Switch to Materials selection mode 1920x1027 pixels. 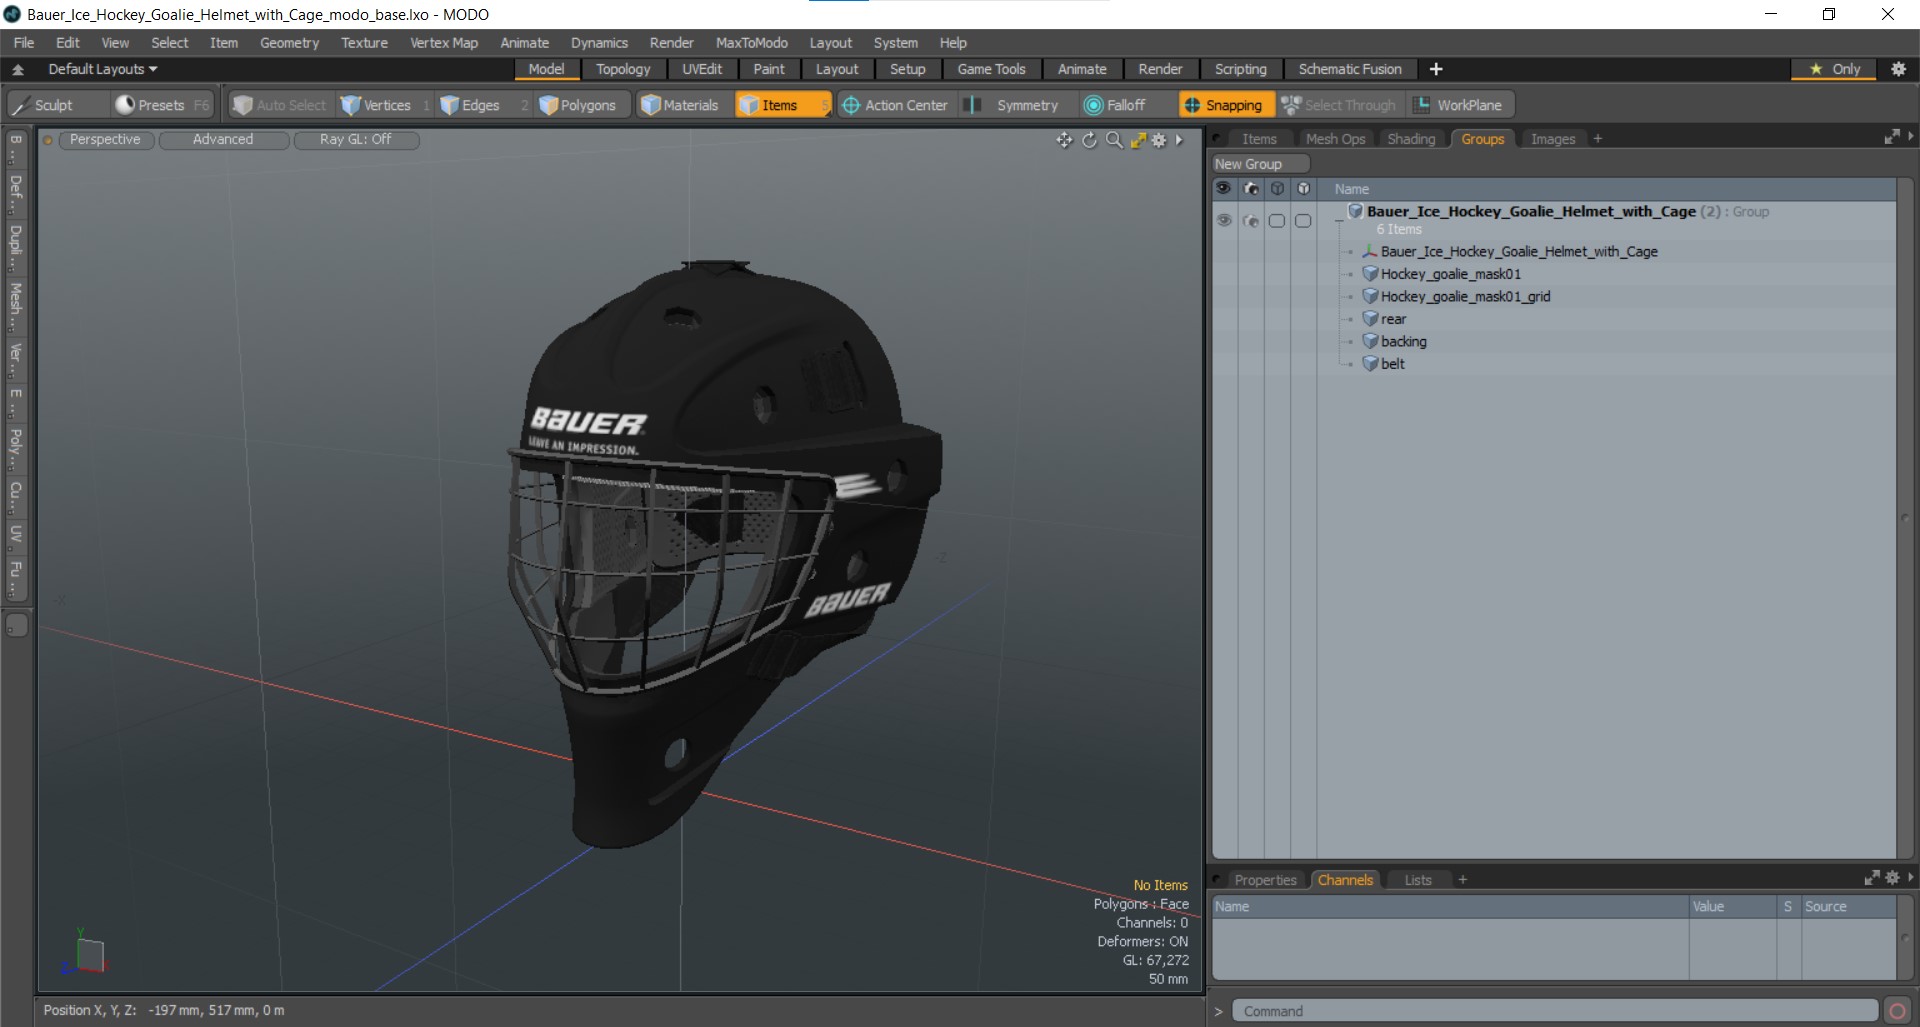point(680,105)
